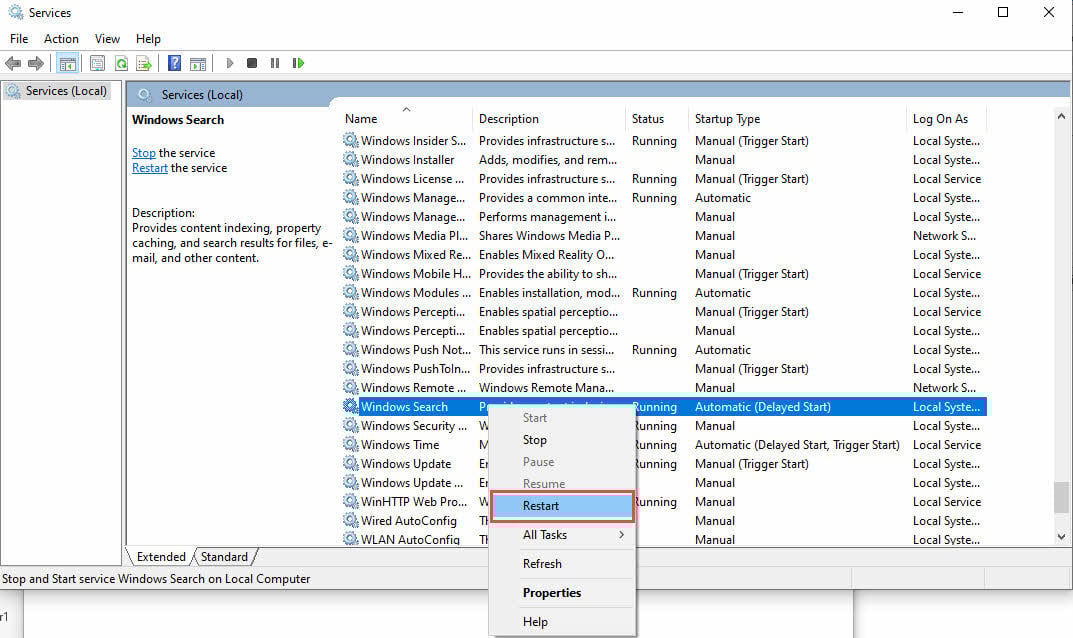Viewport: 1073px width, 638px height.
Task: Sort by the Log On As column header
Action: [946, 118]
